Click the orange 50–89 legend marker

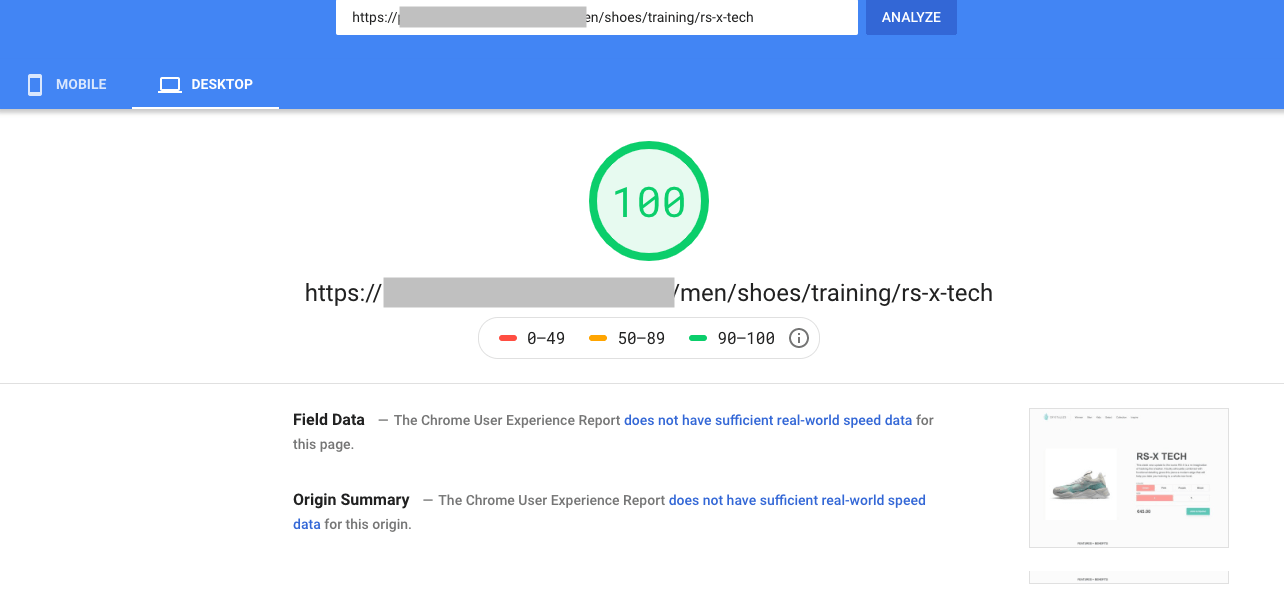point(598,338)
